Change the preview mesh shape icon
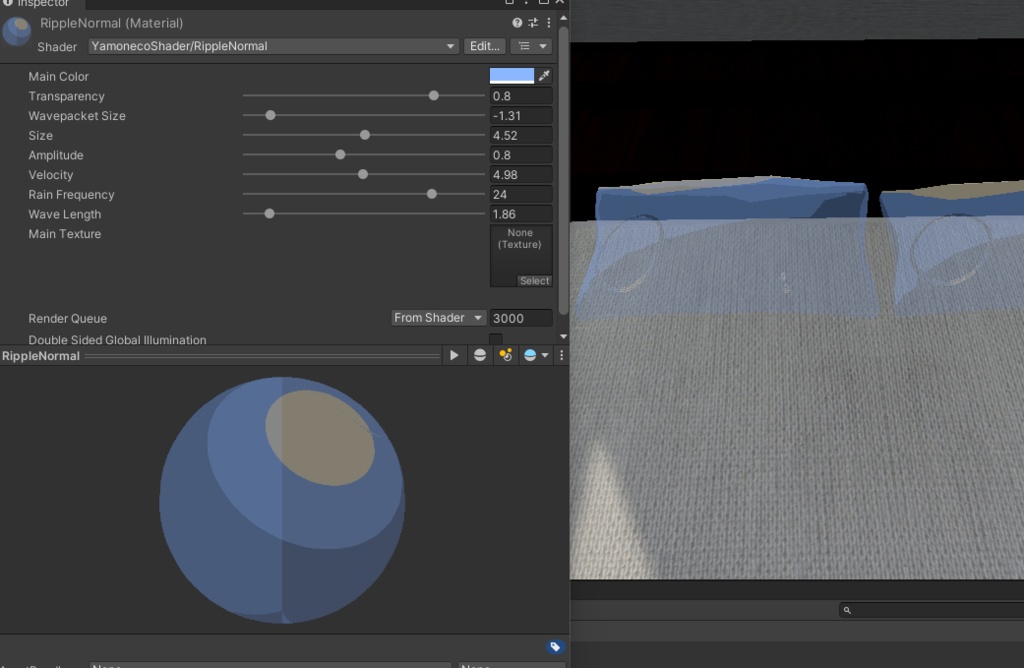Viewport: 1024px width, 668px height. pos(480,355)
